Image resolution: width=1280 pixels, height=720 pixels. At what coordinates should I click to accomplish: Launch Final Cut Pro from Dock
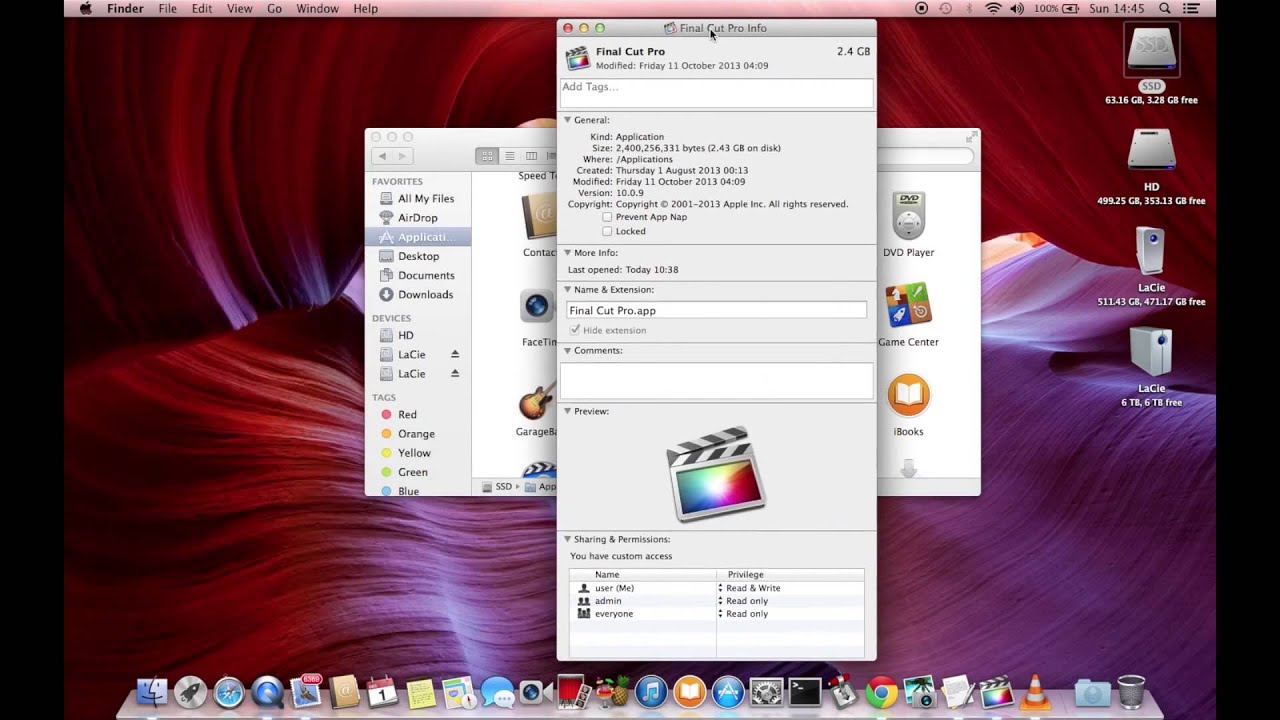pyautogui.click(x=996, y=692)
